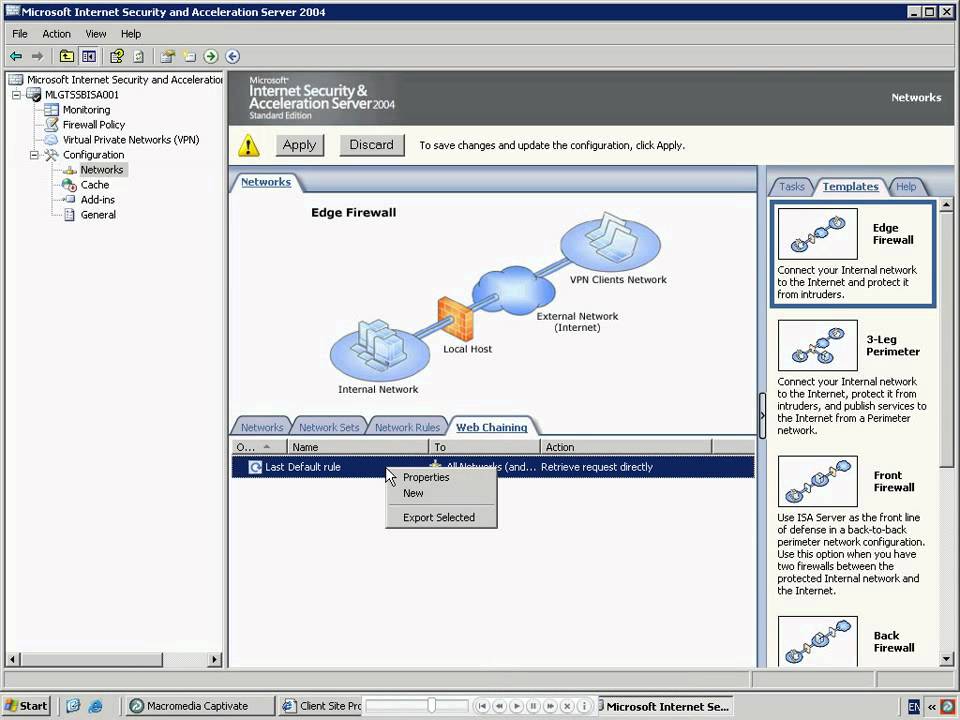Click the EN language indicator in system tray

coord(913,707)
